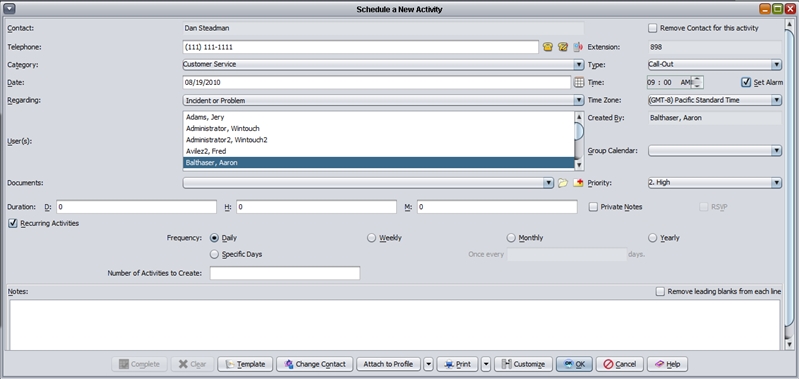Click the green maximize window button
This screenshot has width=799, height=379.
[x=777, y=9]
